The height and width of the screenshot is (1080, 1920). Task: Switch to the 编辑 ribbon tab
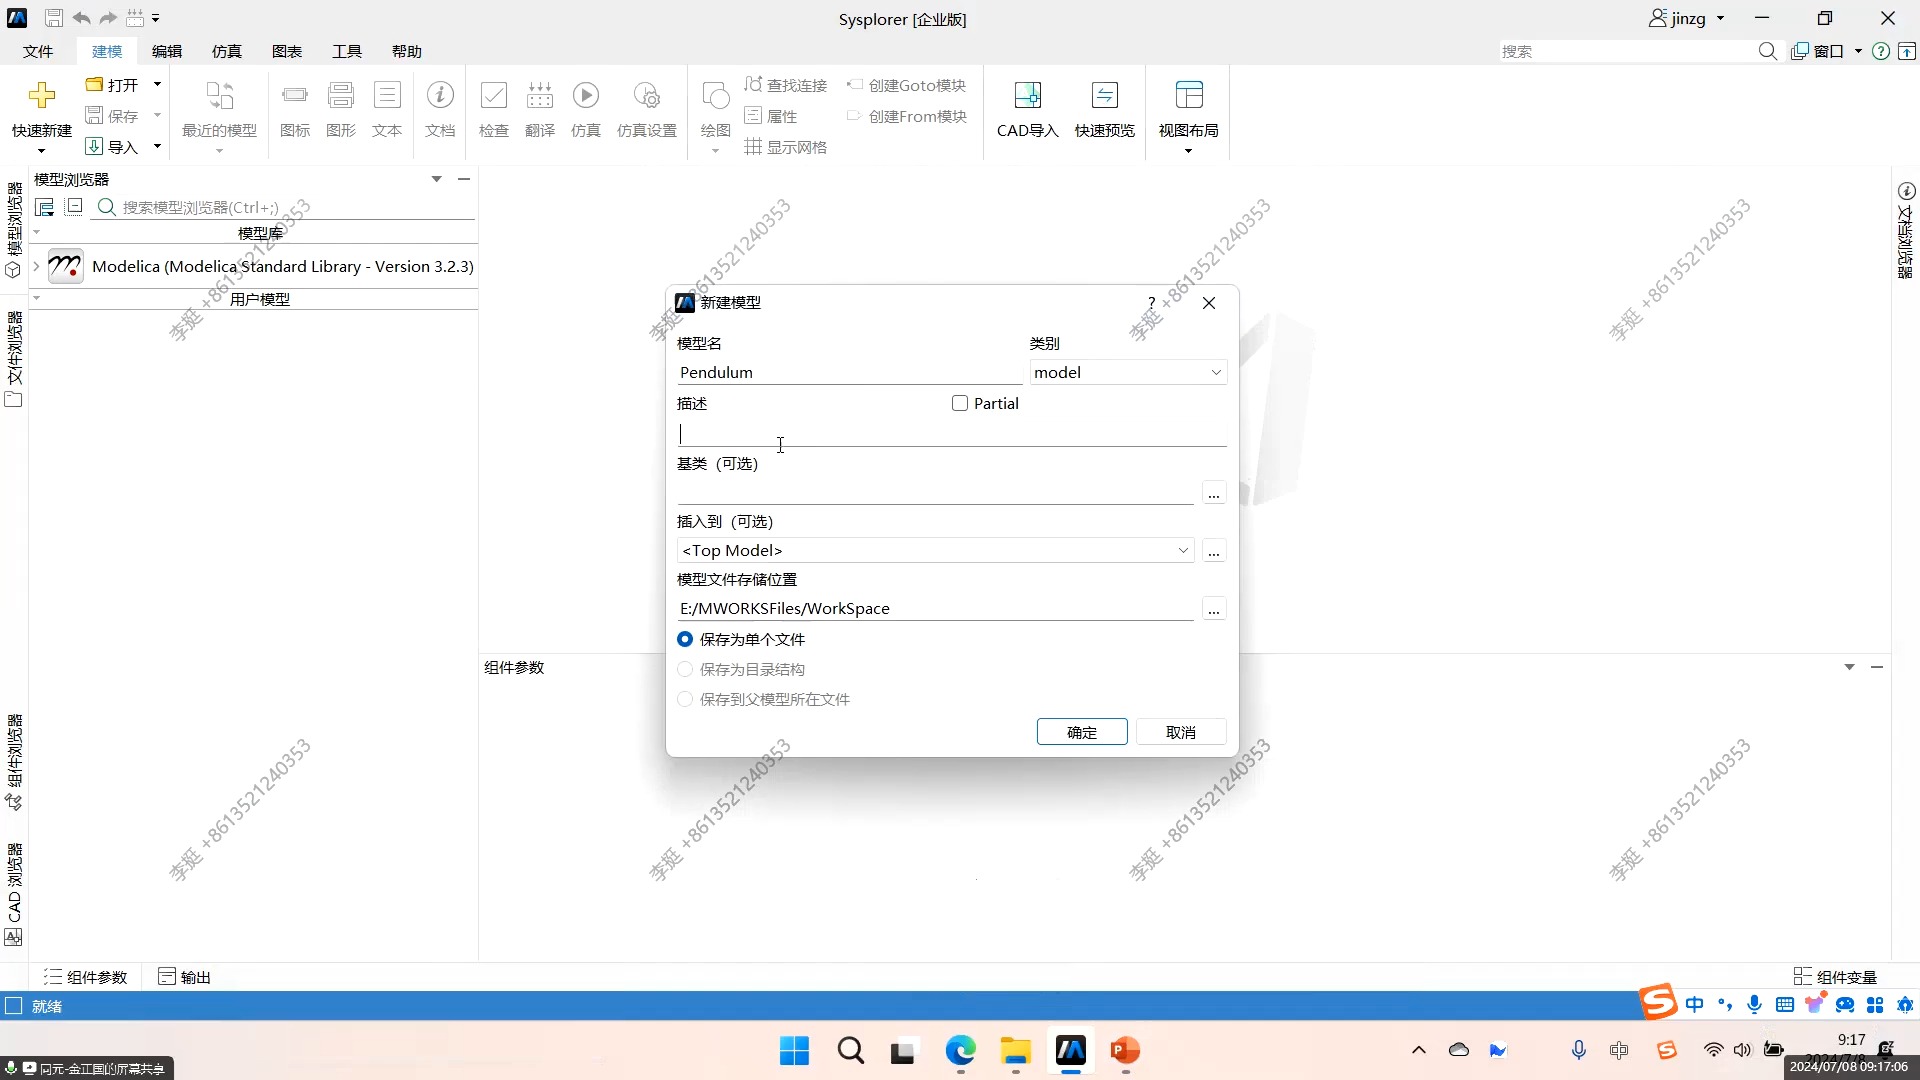[x=167, y=51]
